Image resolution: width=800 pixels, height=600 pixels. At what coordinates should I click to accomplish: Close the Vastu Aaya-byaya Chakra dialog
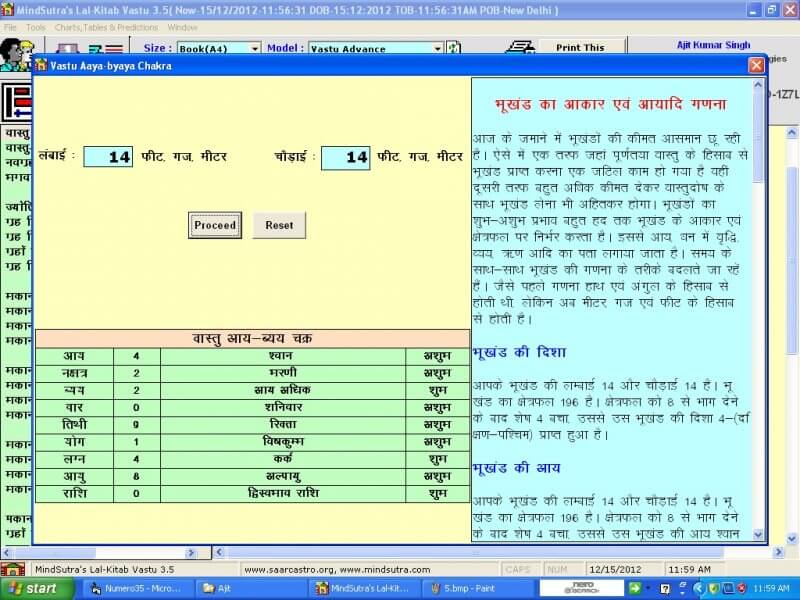[756, 65]
